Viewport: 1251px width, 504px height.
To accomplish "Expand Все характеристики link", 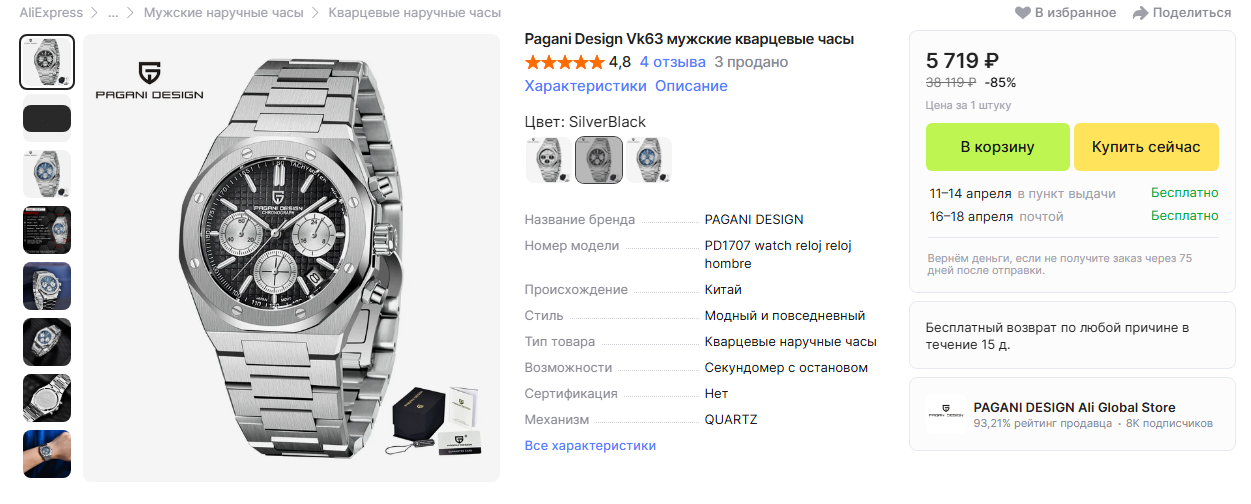I will pos(590,445).
